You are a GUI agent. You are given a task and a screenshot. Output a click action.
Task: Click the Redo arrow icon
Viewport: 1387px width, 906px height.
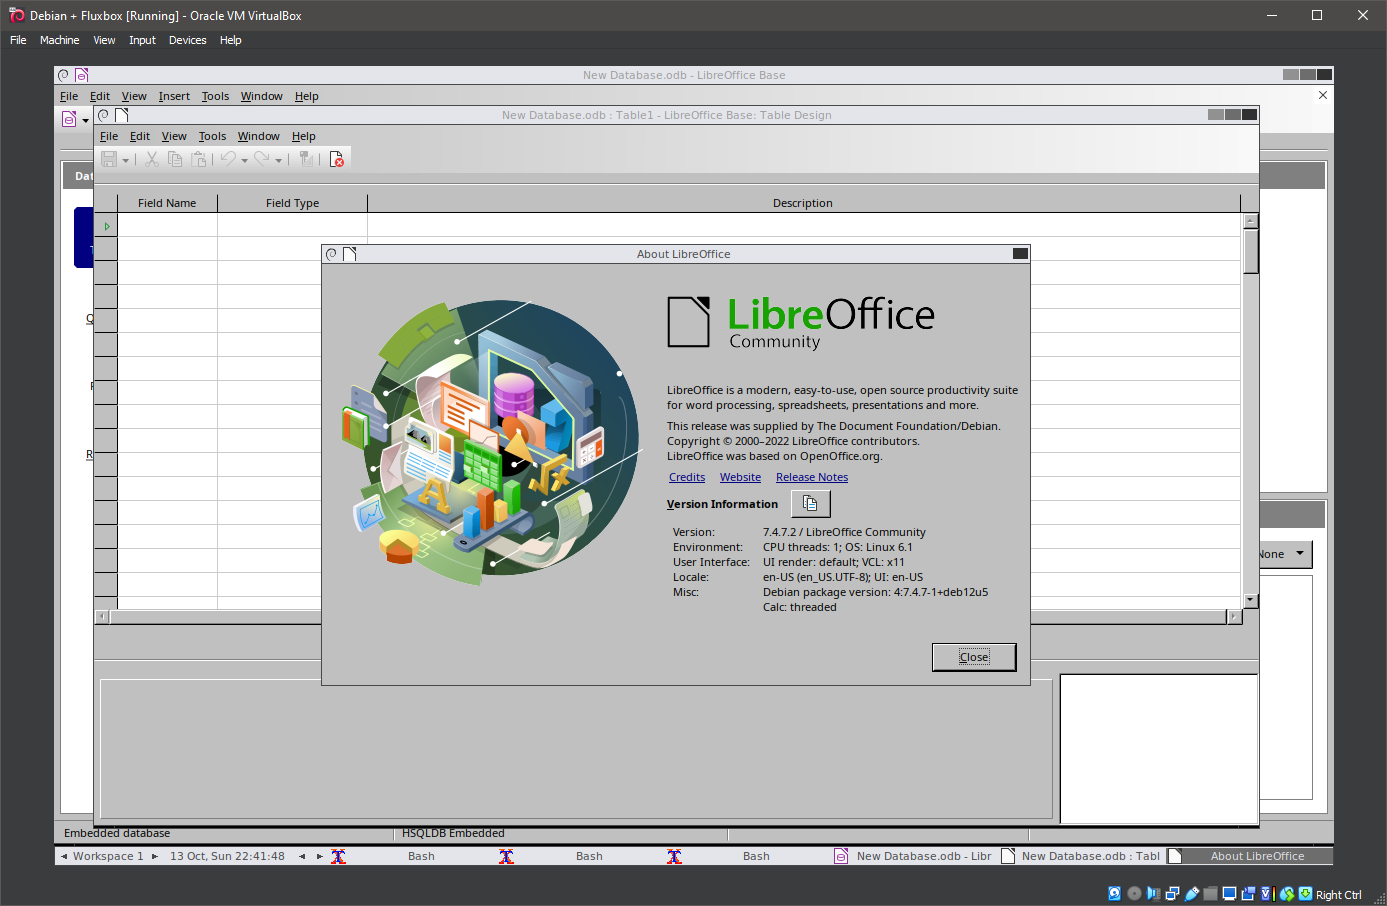tap(262, 159)
